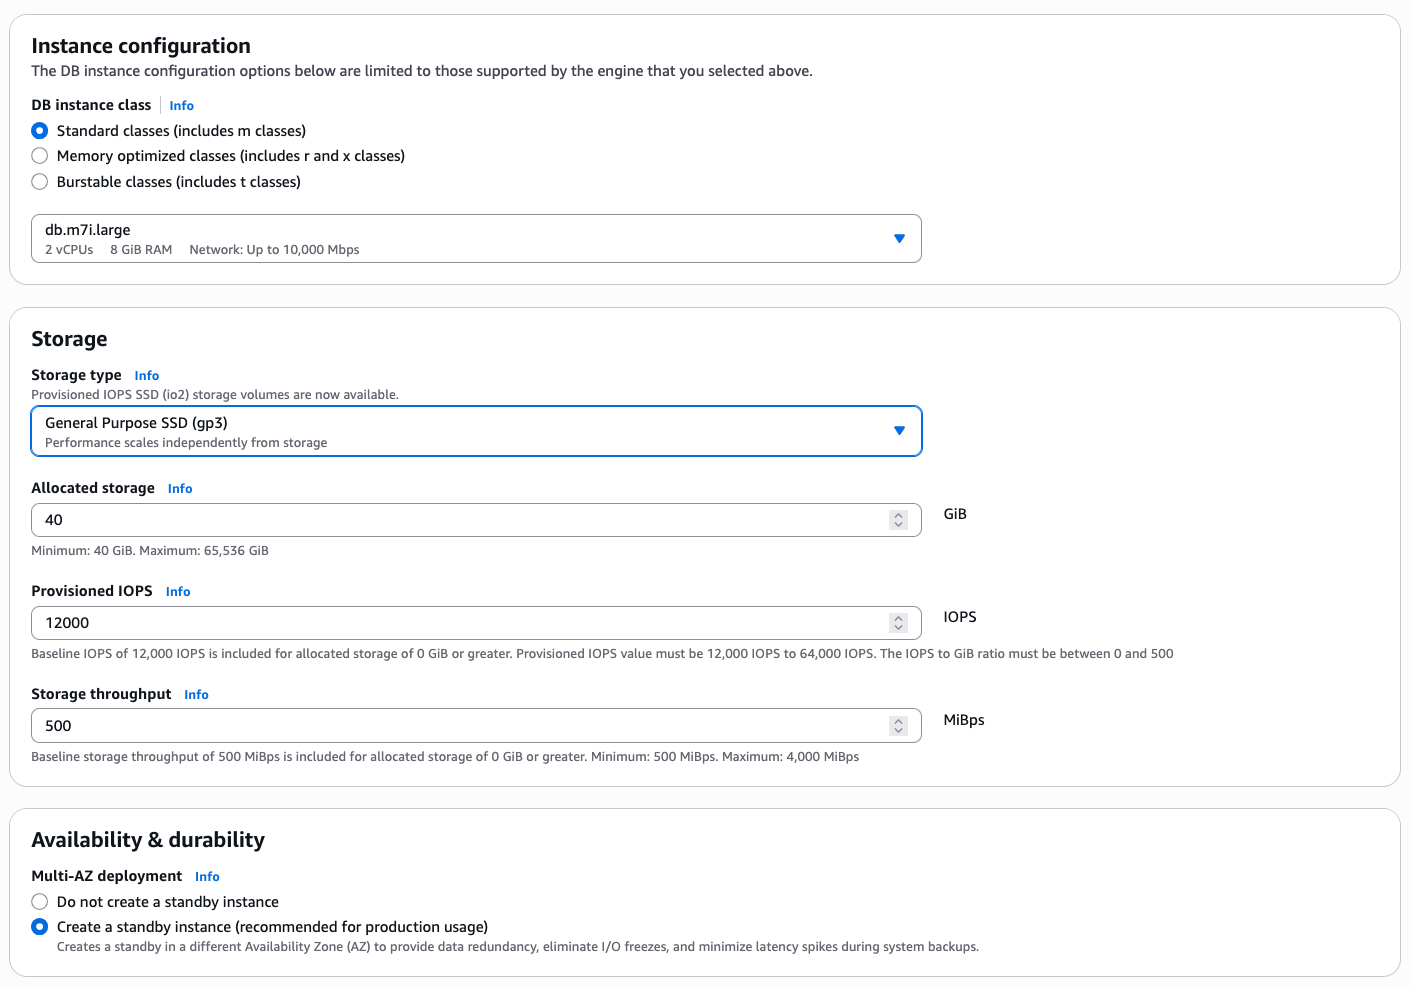The image size is (1411, 987).
Task: Select Memory optimized classes option
Action: coord(40,156)
